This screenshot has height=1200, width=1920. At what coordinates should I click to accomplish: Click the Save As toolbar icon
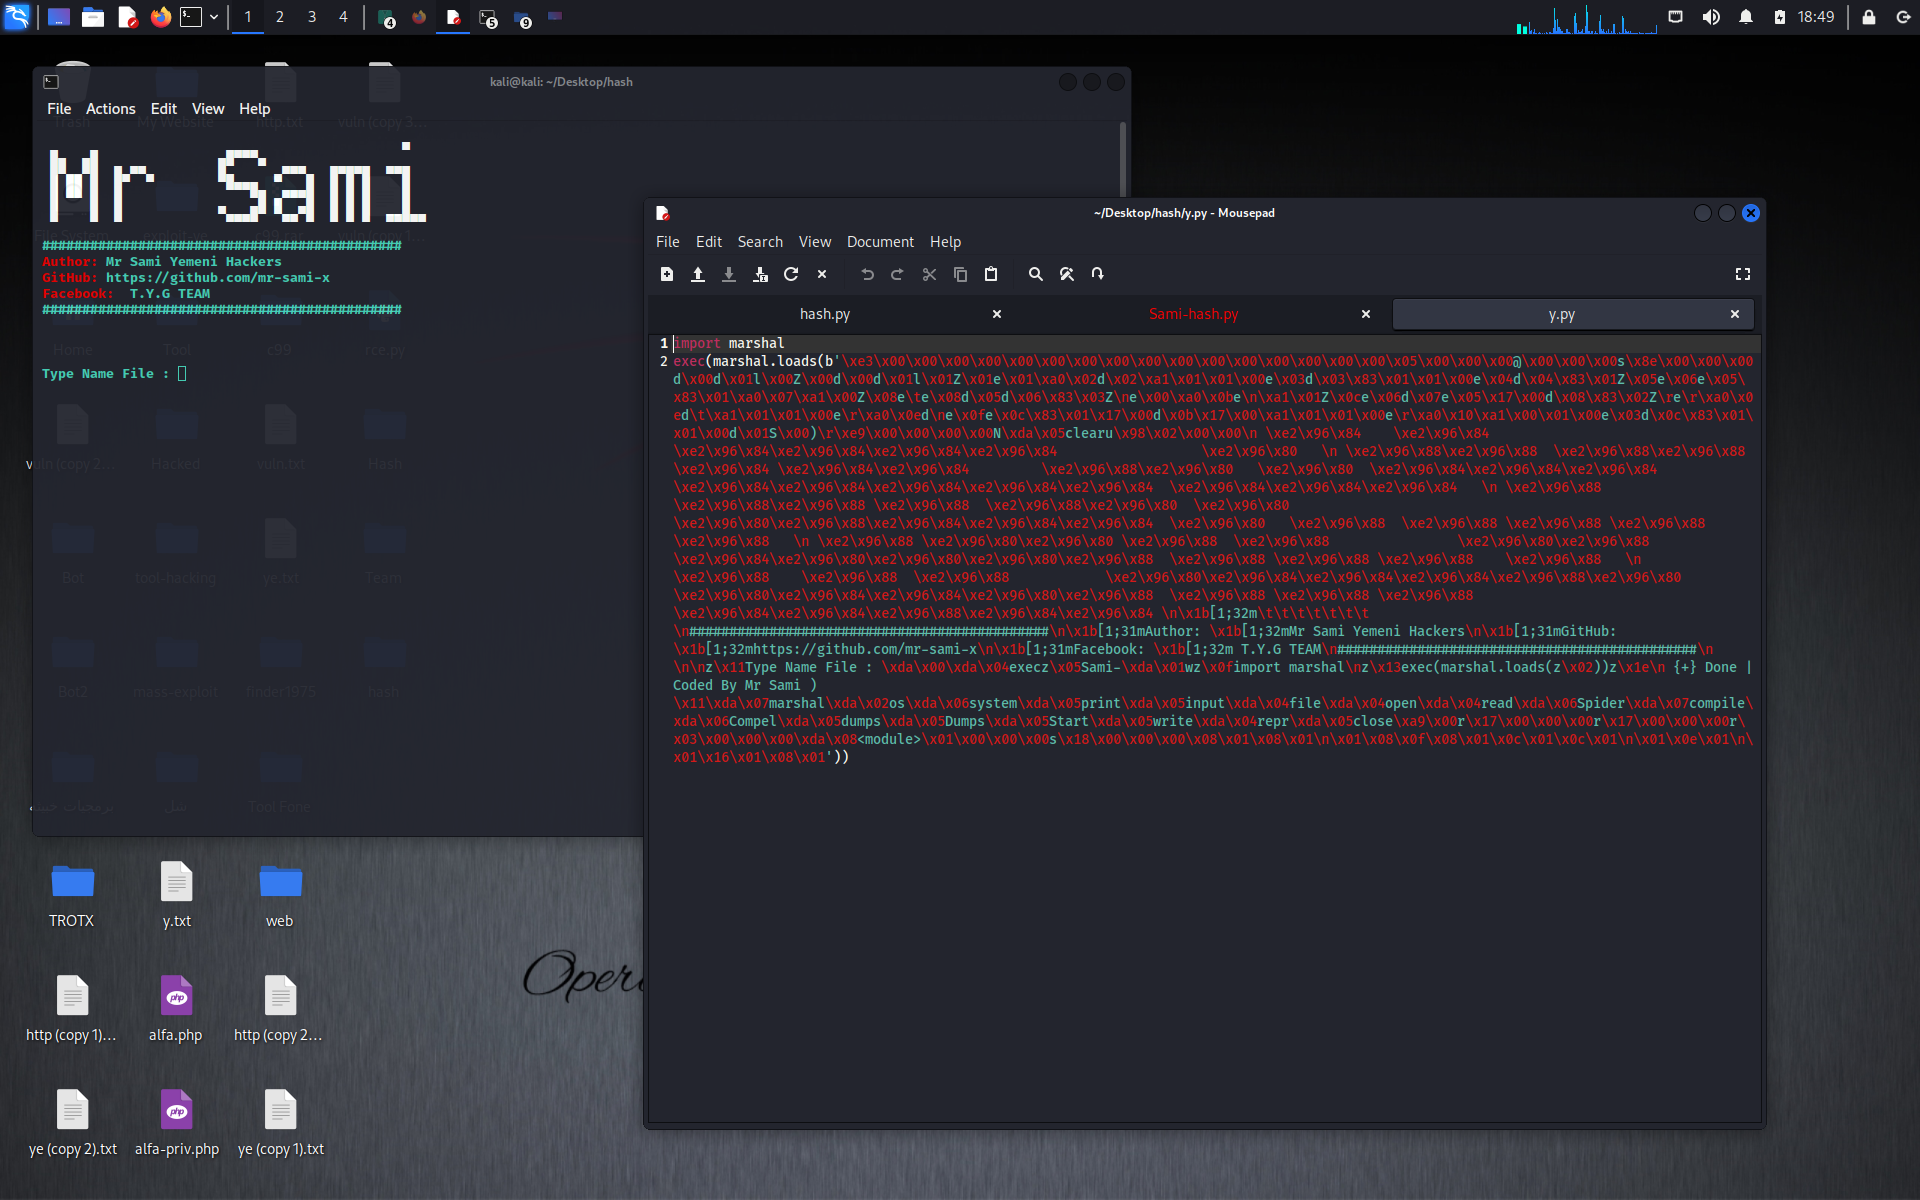click(x=760, y=274)
